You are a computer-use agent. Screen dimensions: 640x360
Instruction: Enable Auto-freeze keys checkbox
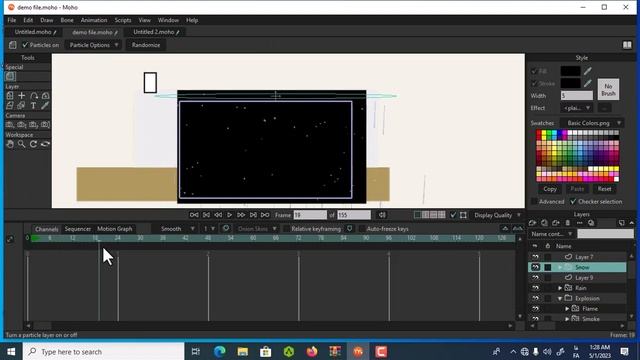[x=362, y=229]
